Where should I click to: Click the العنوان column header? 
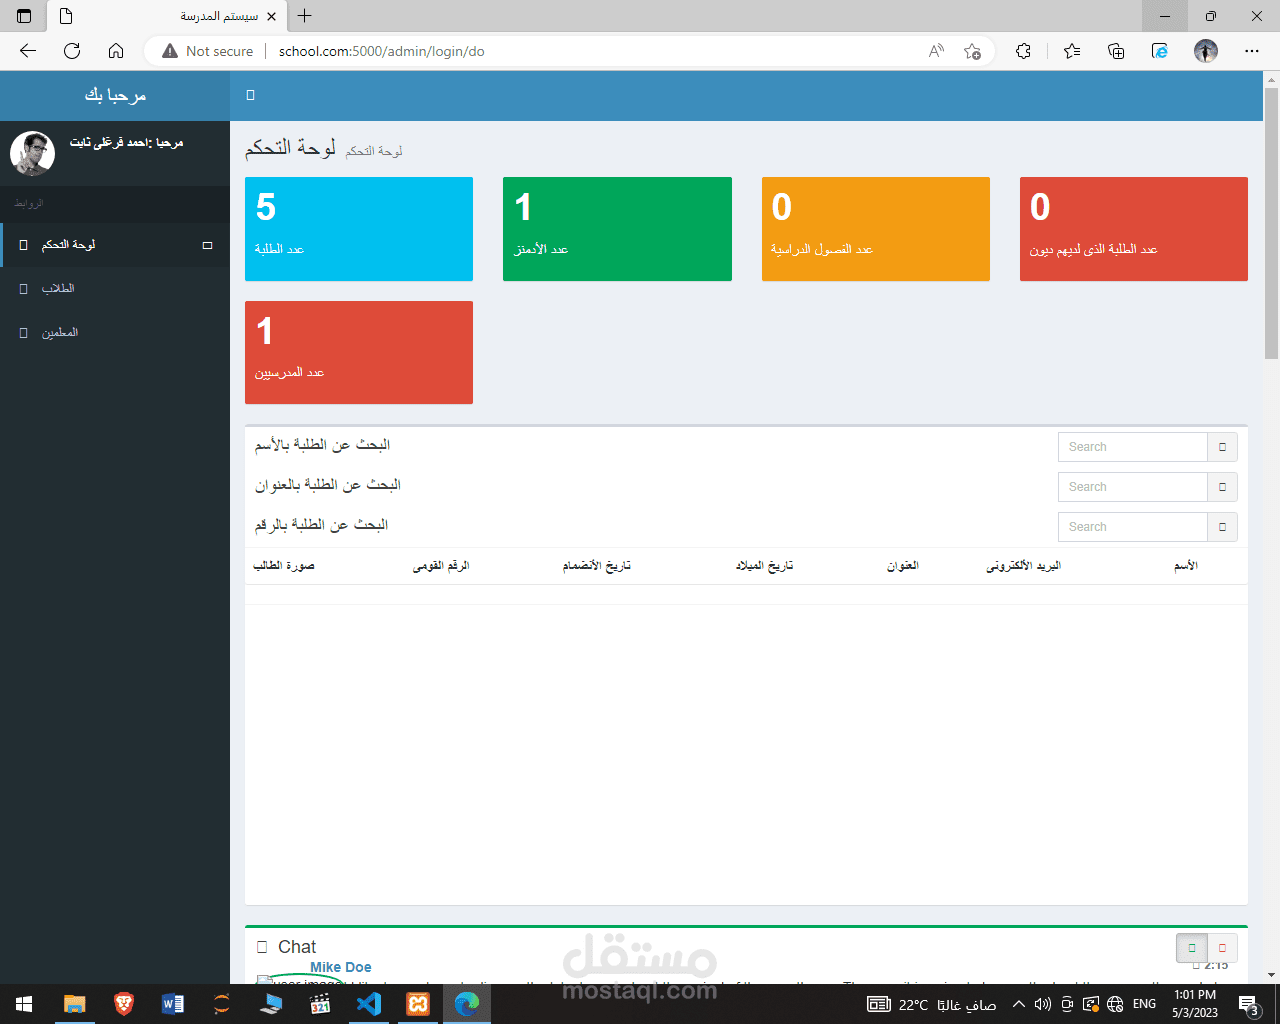click(902, 566)
